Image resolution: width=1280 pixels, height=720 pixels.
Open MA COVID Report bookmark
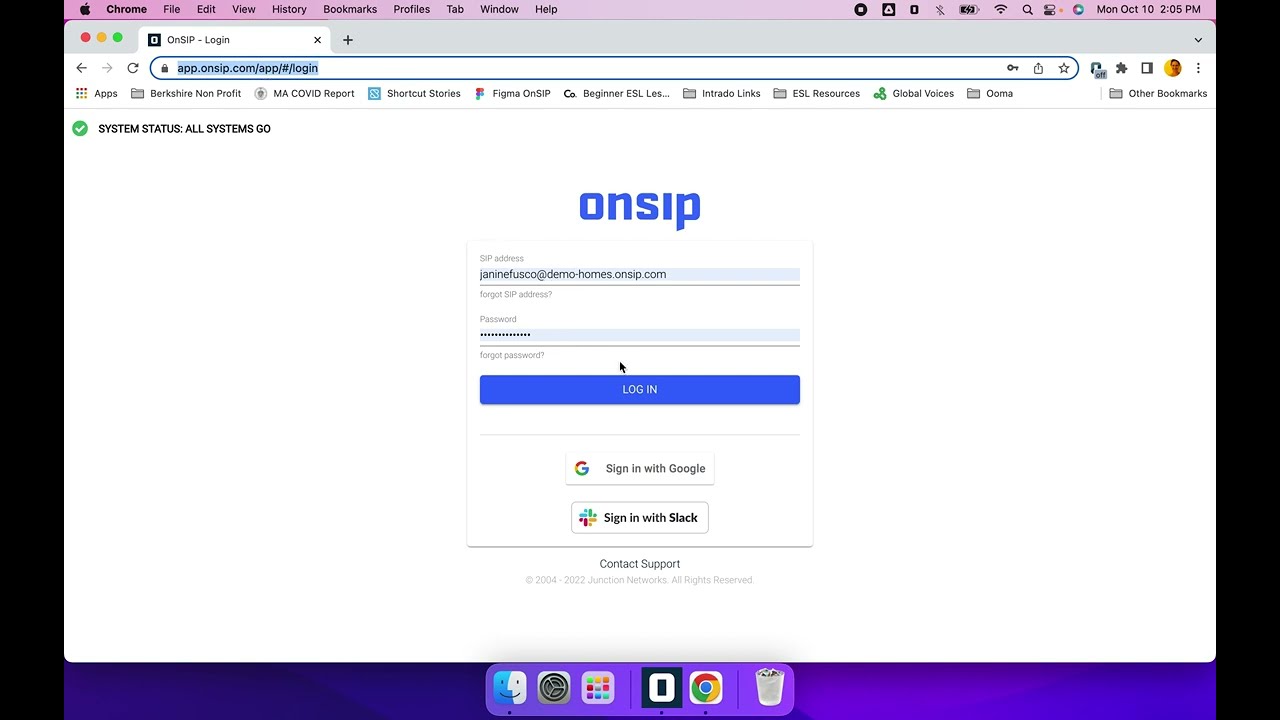point(305,93)
